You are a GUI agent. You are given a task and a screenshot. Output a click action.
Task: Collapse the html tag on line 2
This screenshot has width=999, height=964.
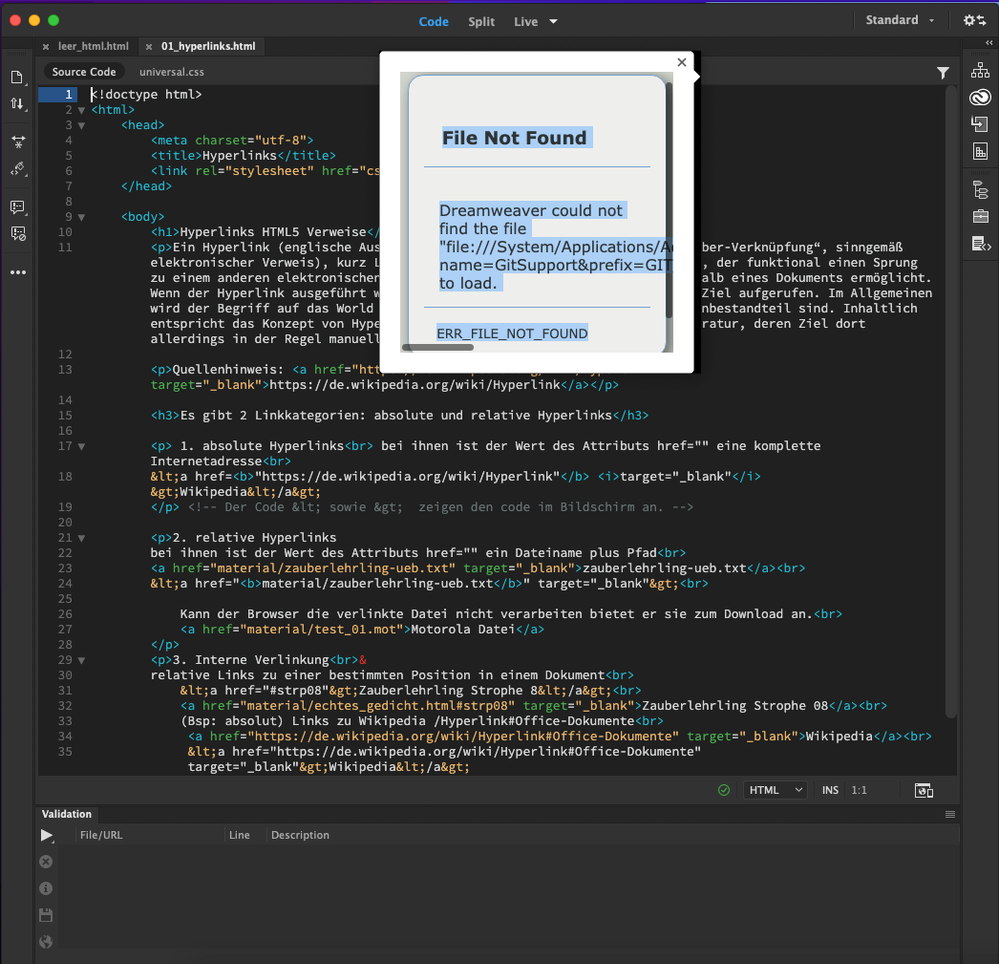[82, 110]
